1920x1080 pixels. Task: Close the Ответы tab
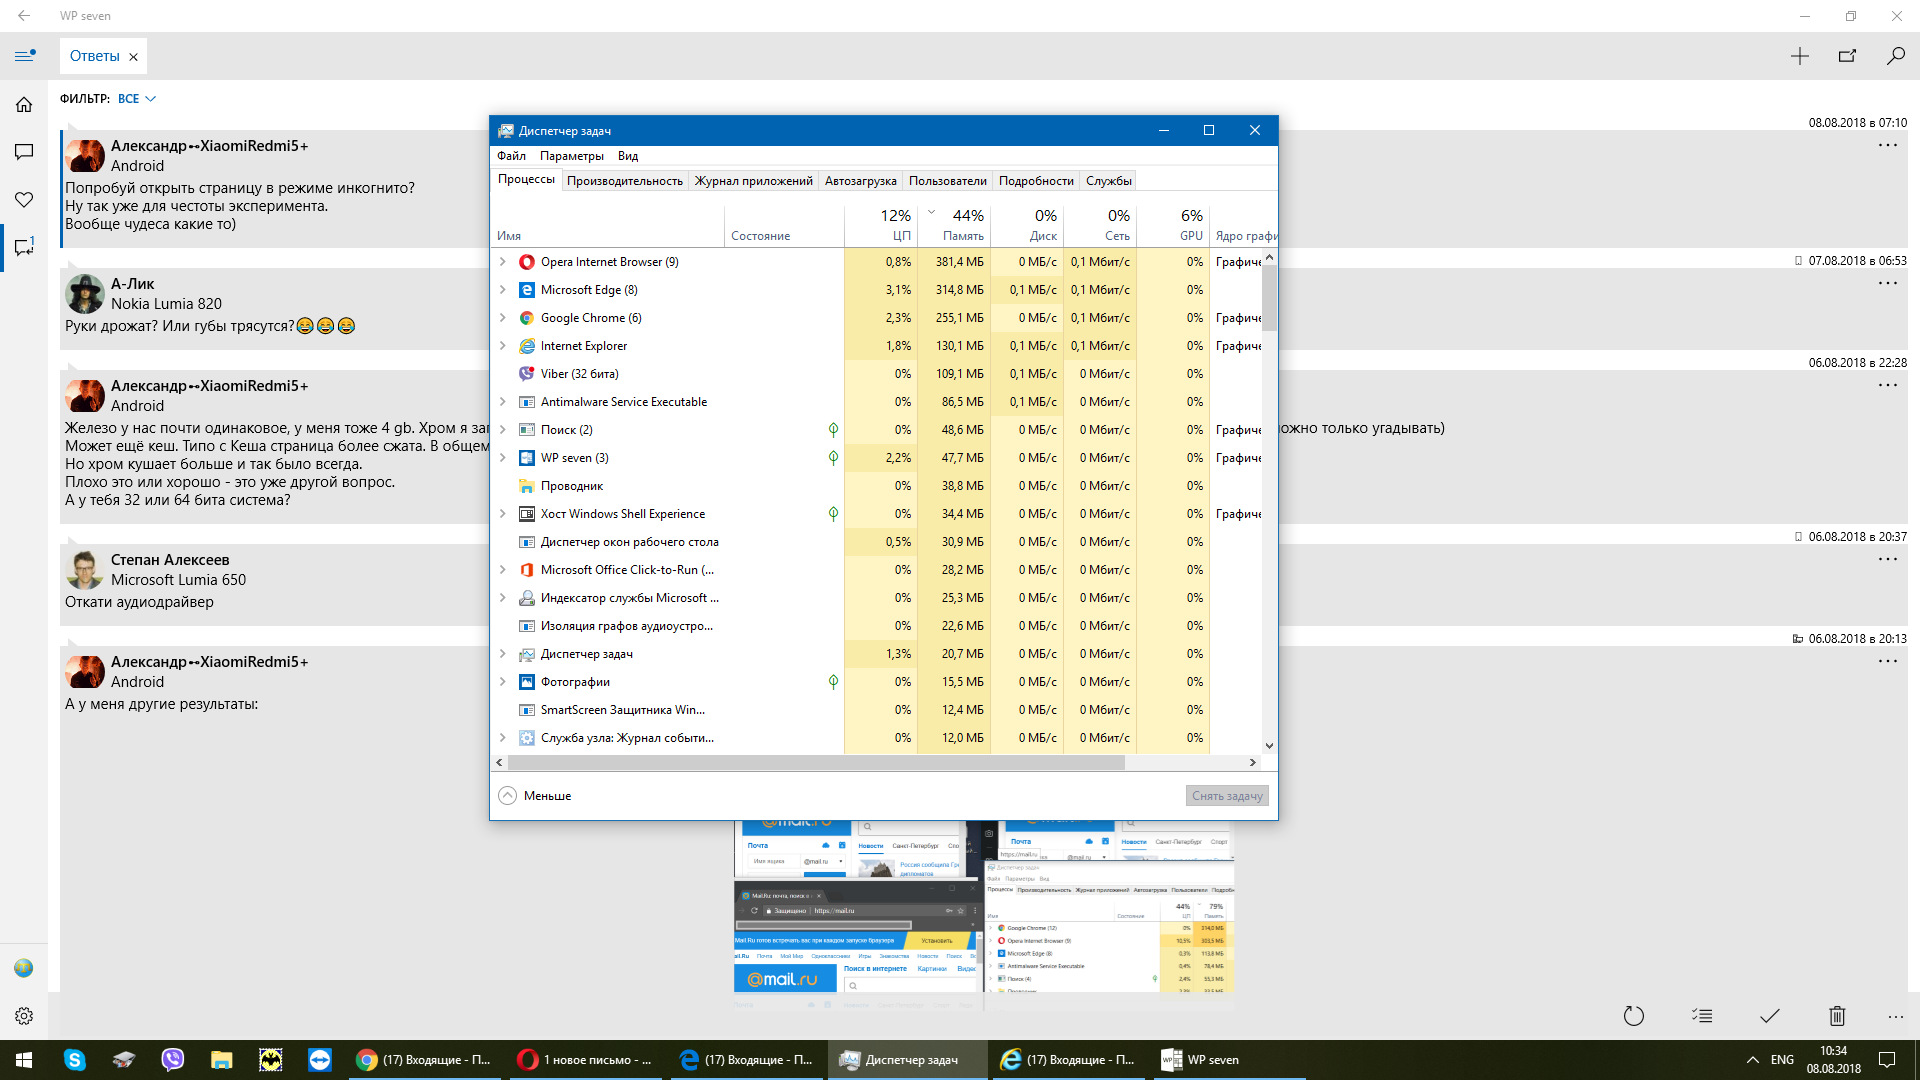pos(133,57)
